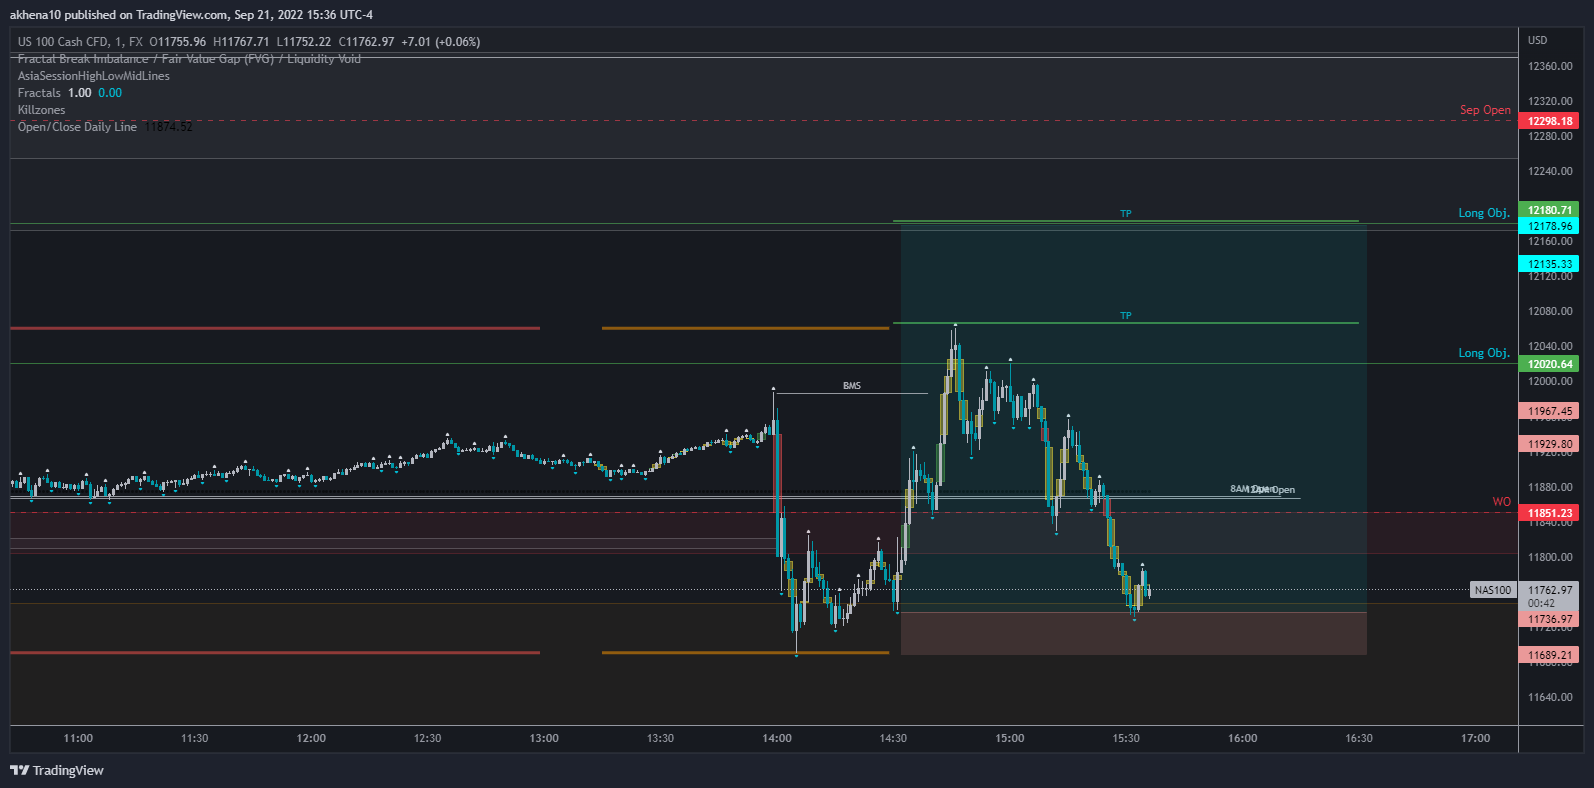
Task: Click the current price tag 11762.97
Action: pyautogui.click(x=1549, y=590)
